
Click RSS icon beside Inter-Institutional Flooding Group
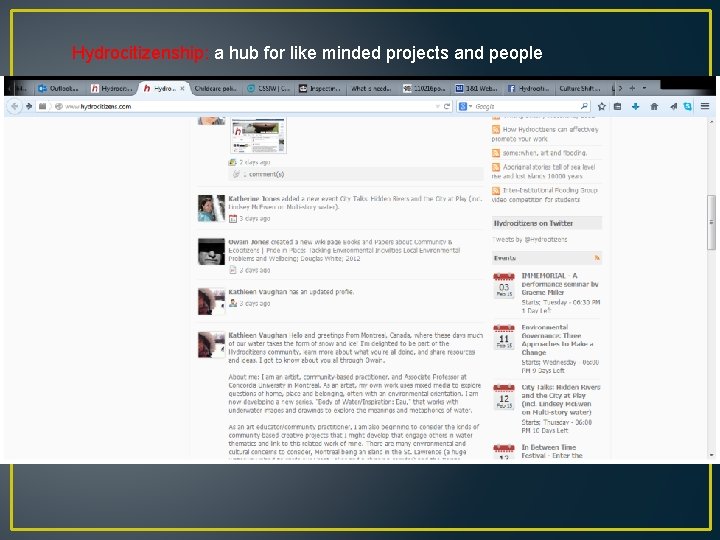(x=496, y=191)
